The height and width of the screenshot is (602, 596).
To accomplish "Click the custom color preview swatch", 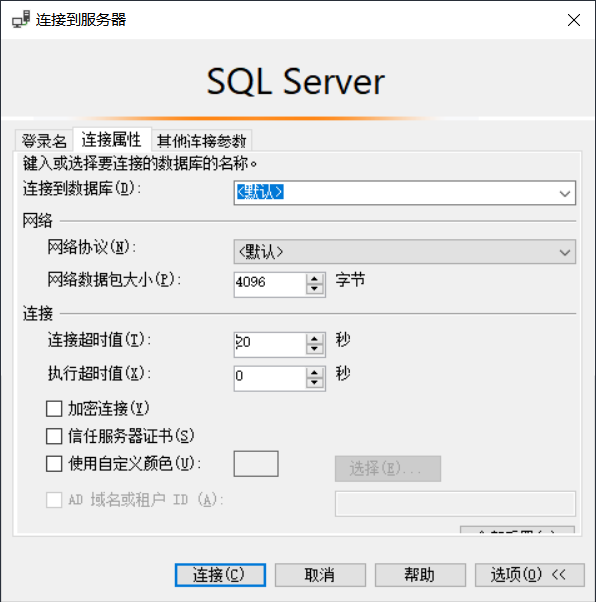I will (256, 464).
